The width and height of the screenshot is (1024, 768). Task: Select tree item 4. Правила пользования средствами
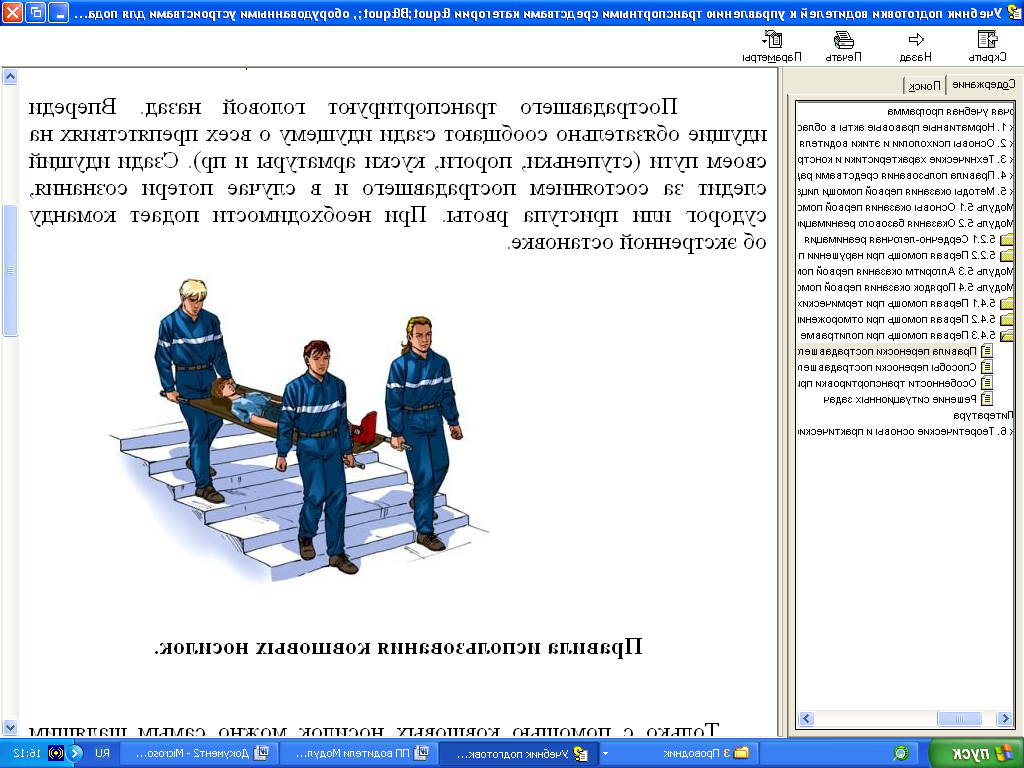[905, 175]
